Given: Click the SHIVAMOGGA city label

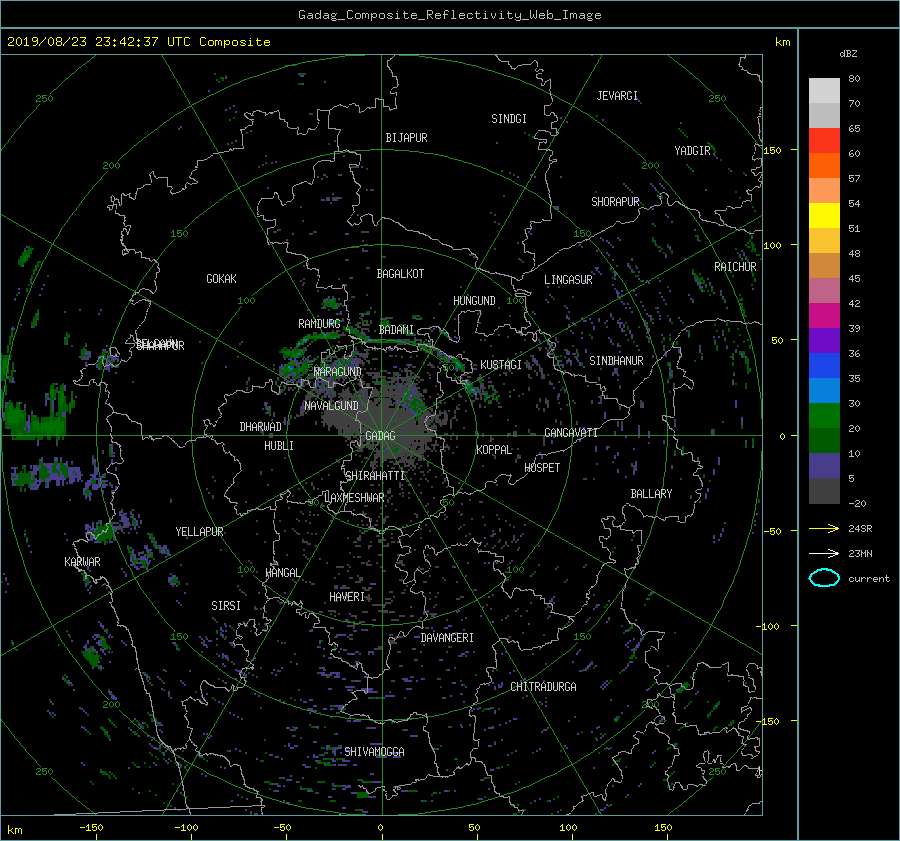Looking at the screenshot, I should [x=374, y=752].
